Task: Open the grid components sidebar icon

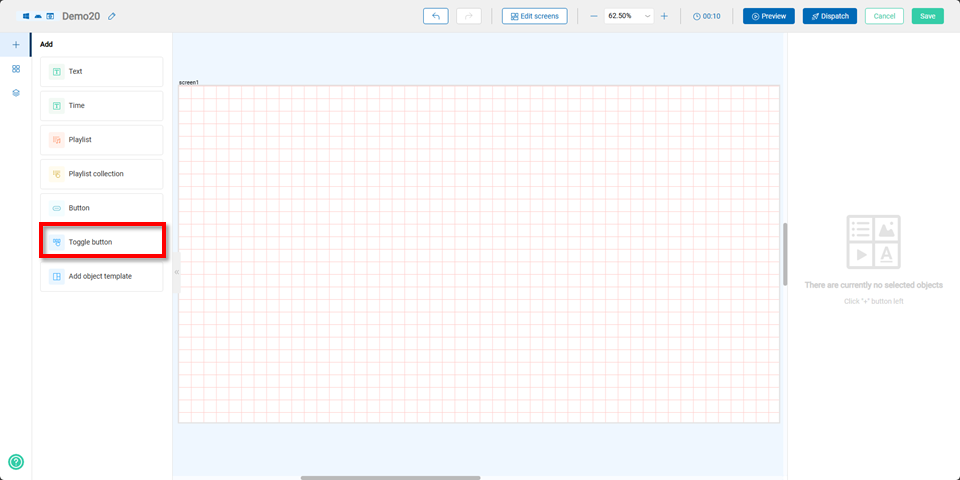Action: tap(15, 69)
